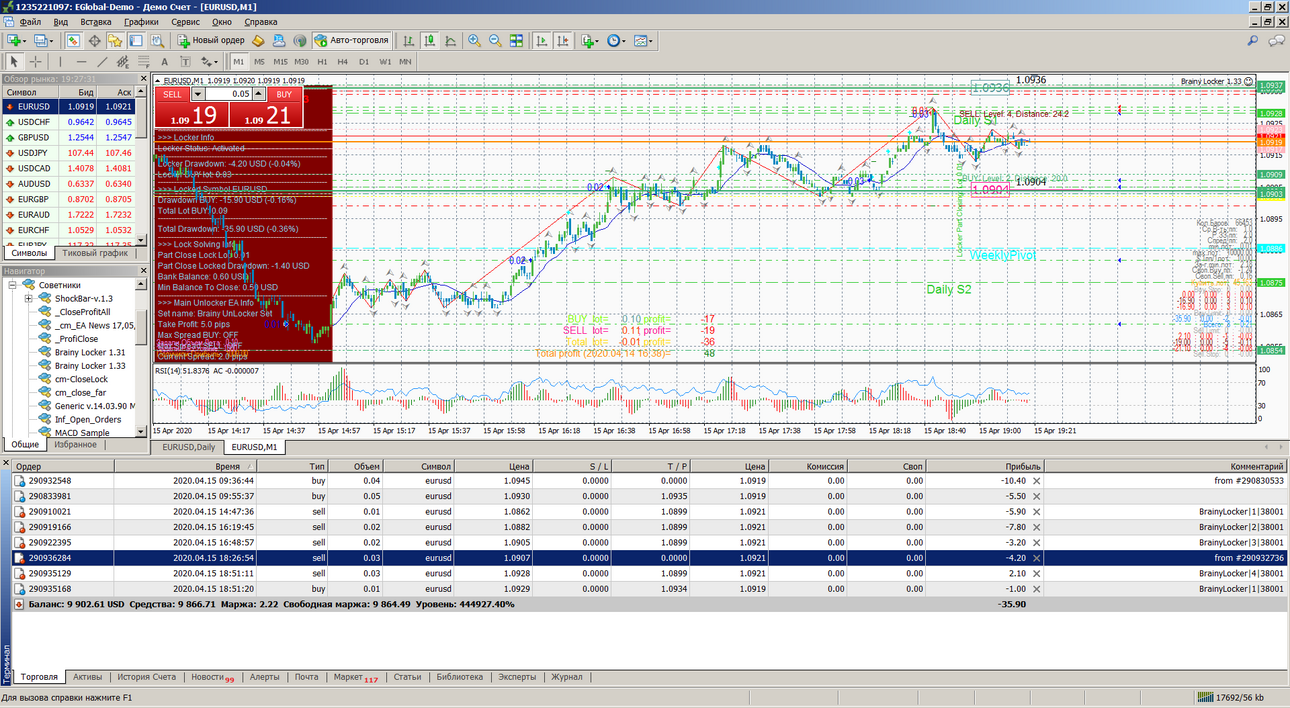1290x708 pixels.
Task: Click Новый ордер new order button
Action: pos(211,41)
